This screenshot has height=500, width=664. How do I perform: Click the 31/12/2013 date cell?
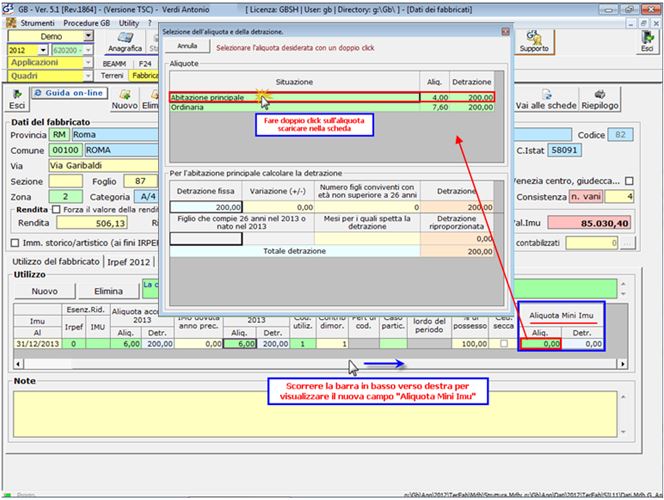tap(38, 344)
